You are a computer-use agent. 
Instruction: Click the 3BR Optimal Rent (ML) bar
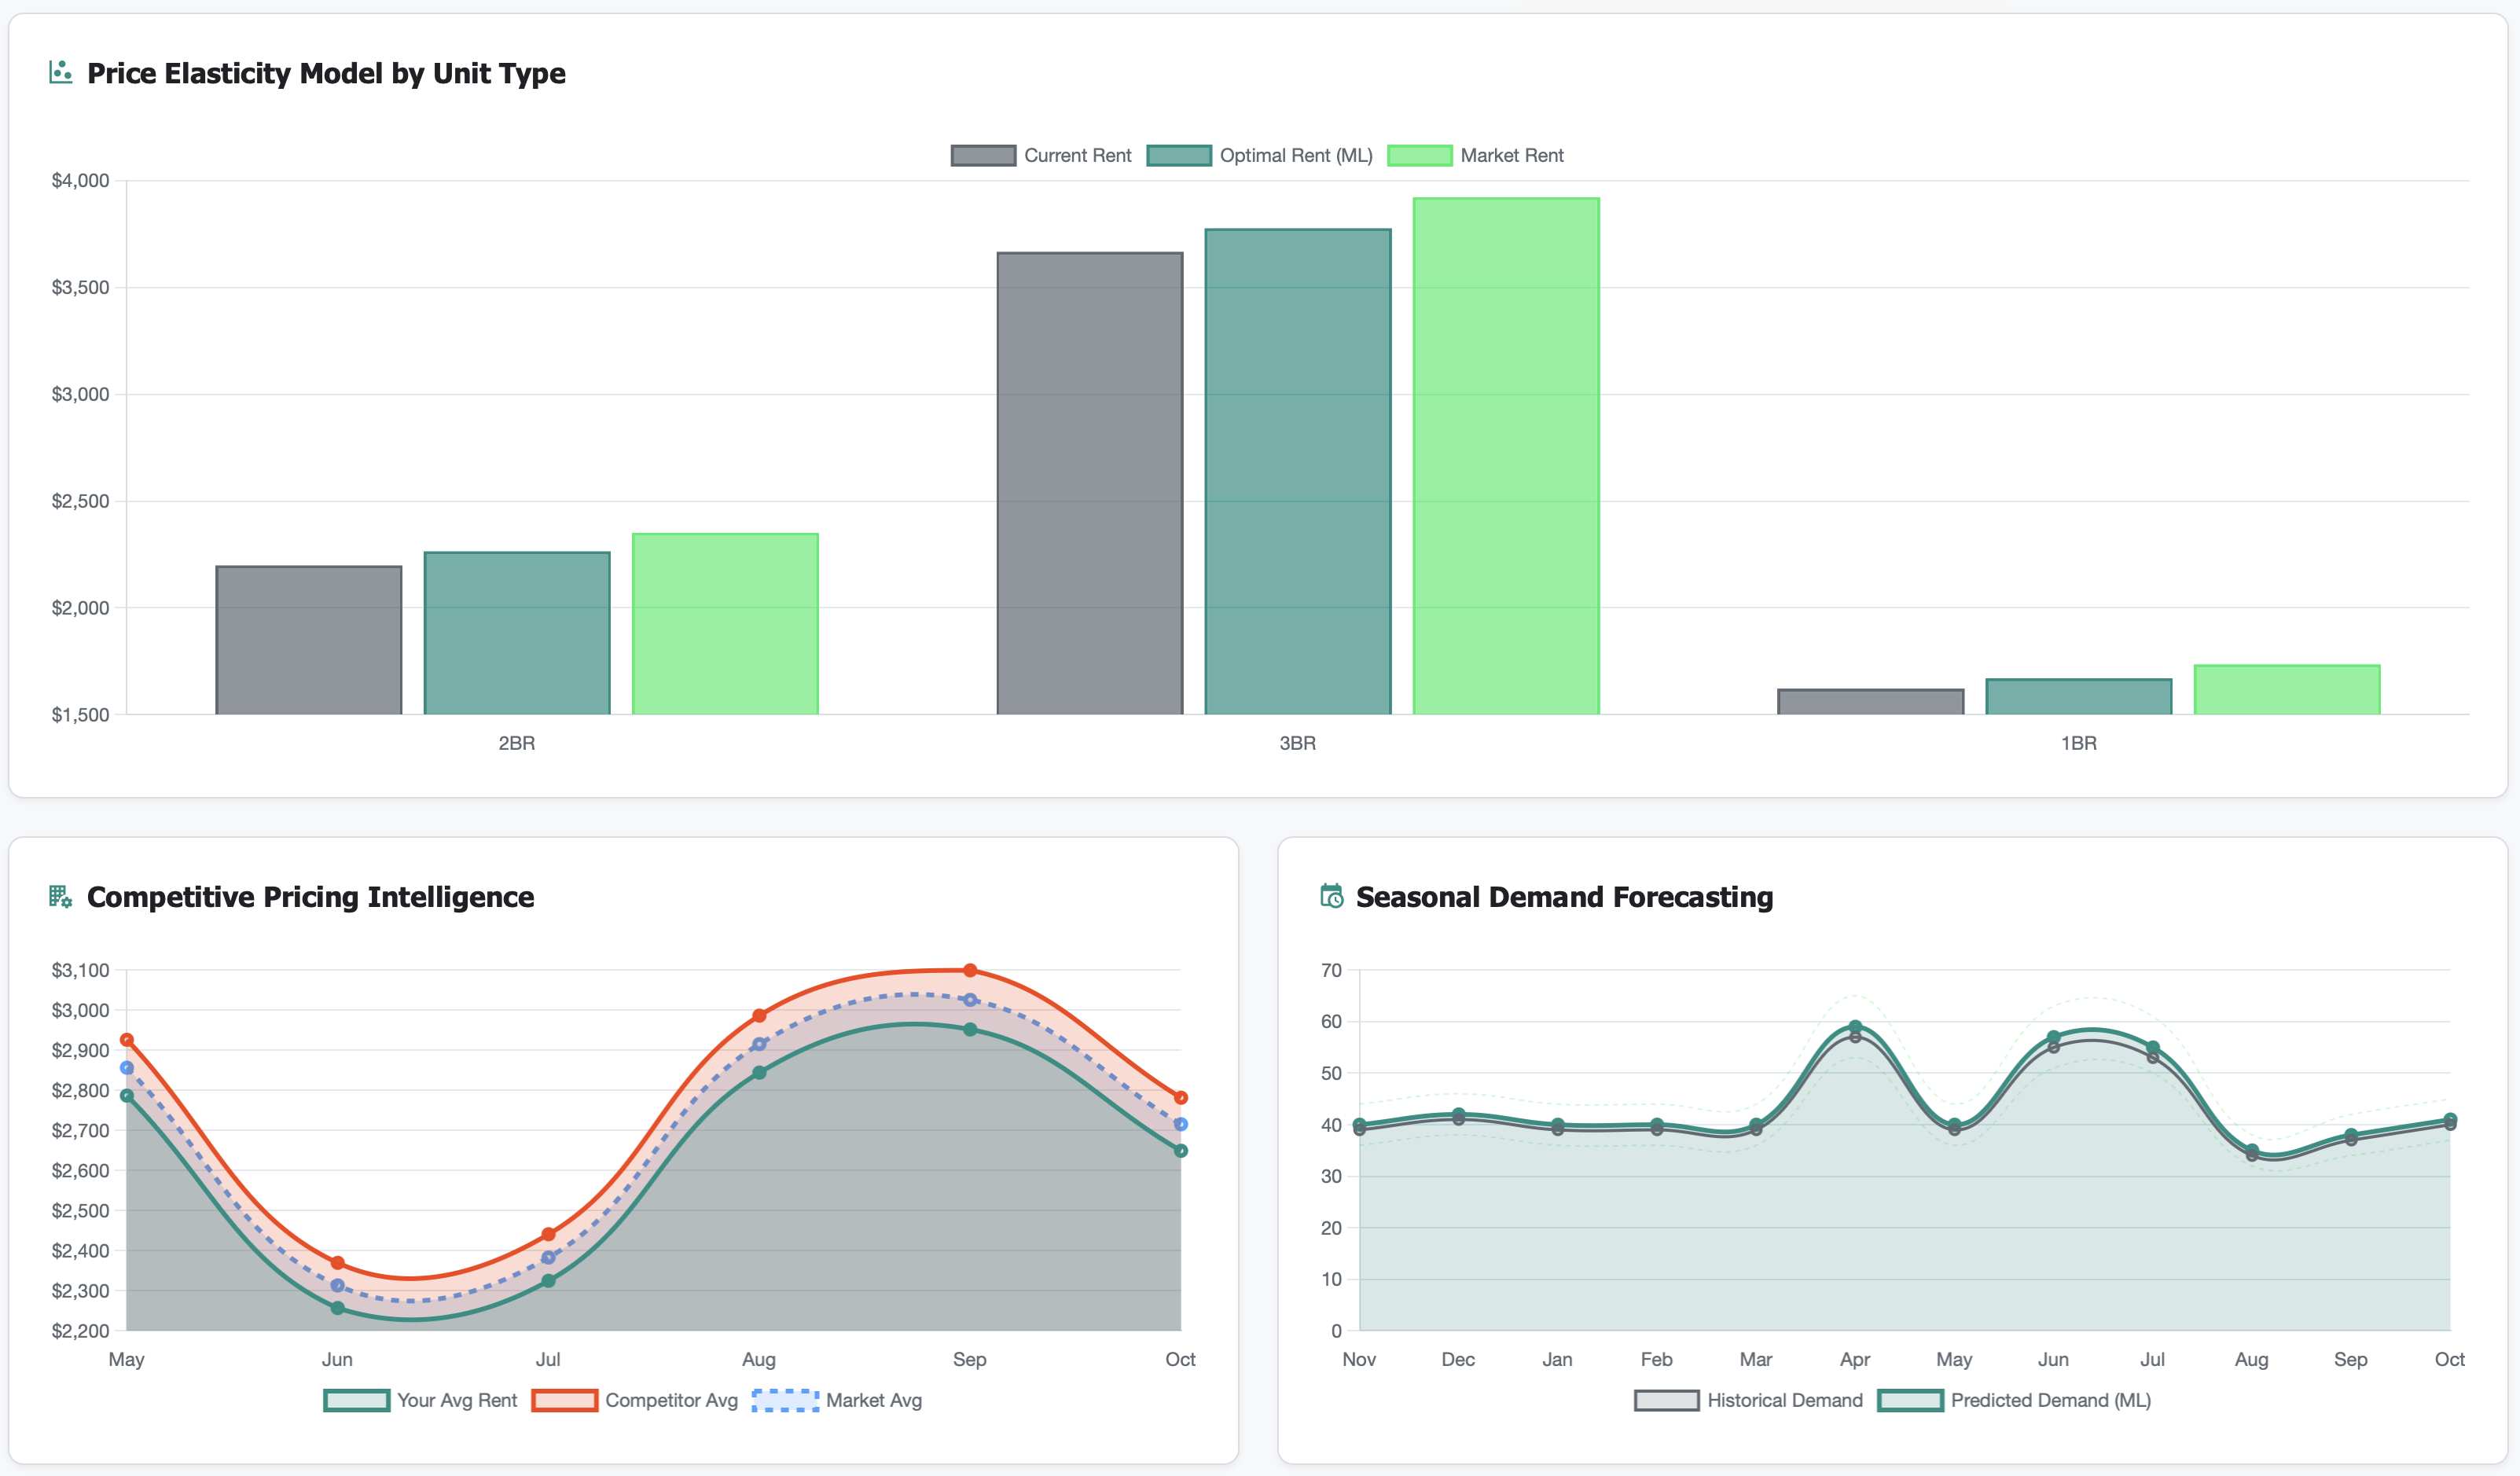click(1297, 472)
